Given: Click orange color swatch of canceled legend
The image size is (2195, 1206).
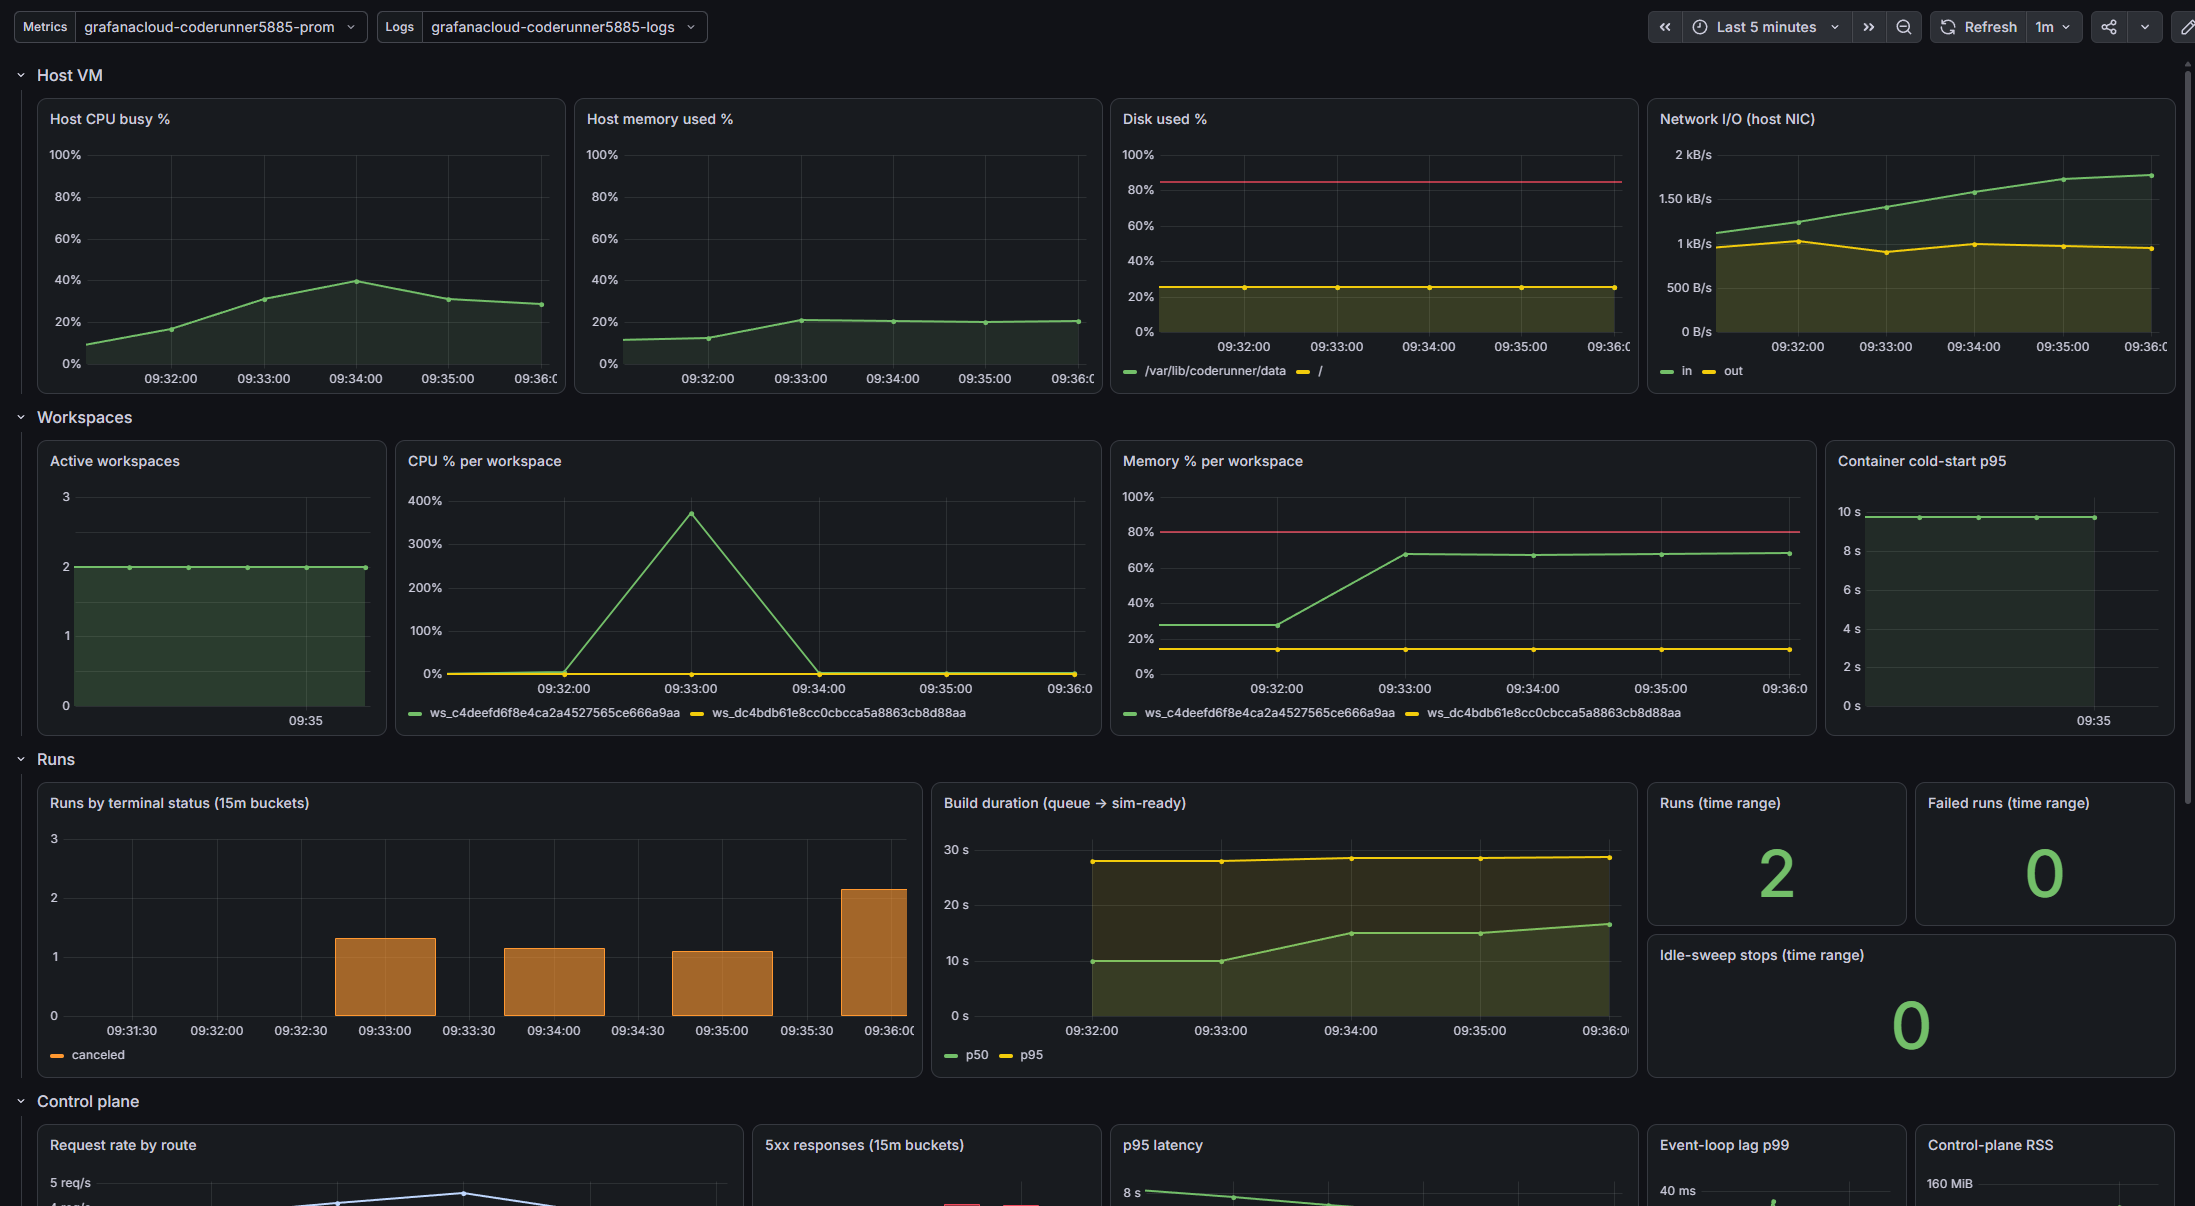Looking at the screenshot, I should click(x=57, y=1056).
